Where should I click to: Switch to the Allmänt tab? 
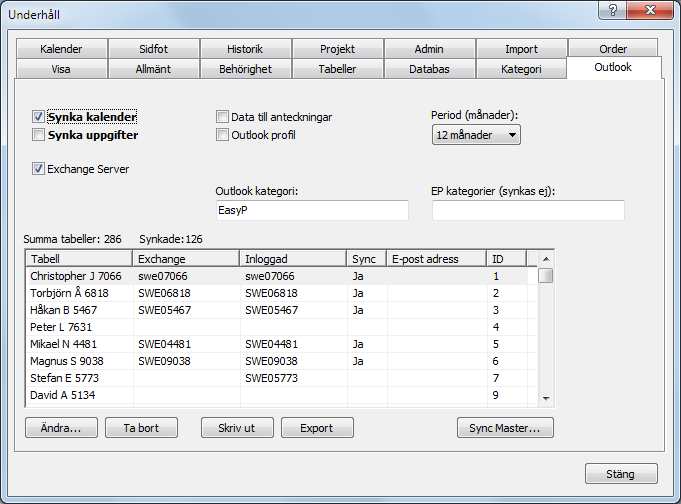click(153, 69)
